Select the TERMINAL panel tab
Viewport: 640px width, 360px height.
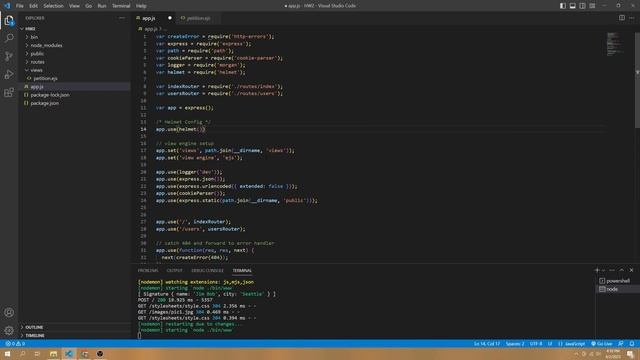pyautogui.click(x=242, y=271)
